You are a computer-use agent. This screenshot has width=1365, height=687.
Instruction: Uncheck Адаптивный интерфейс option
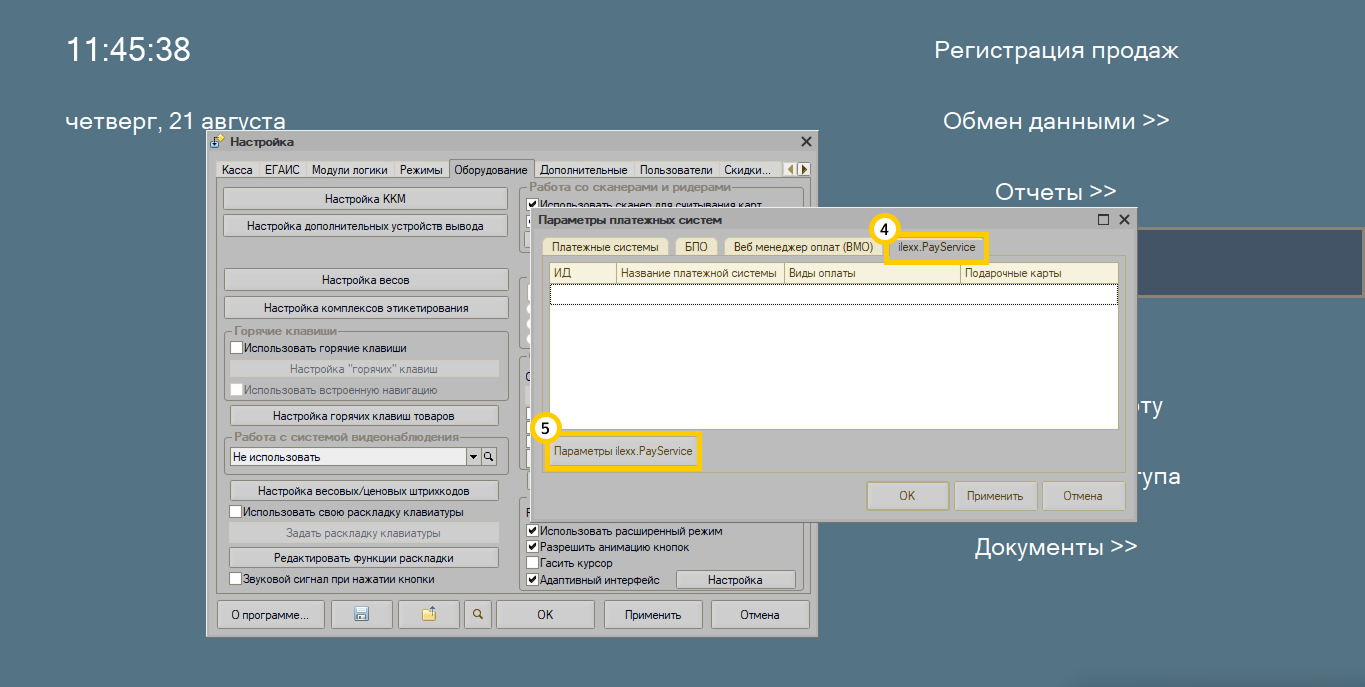[533, 580]
